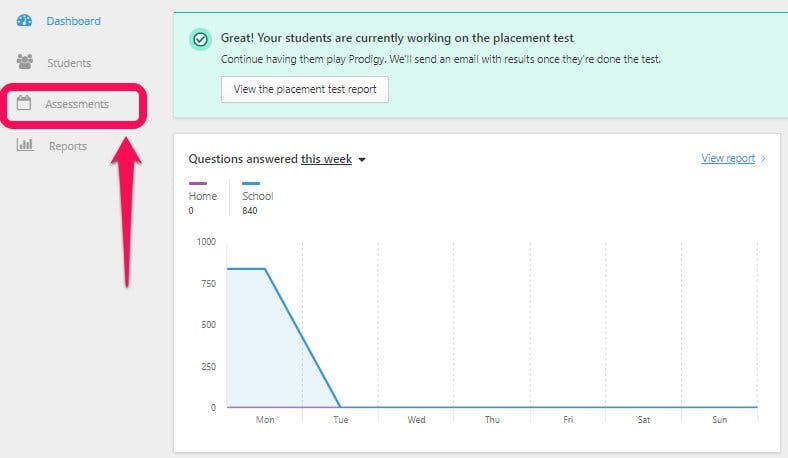Click the green checkmark circle icon

pos(201,39)
